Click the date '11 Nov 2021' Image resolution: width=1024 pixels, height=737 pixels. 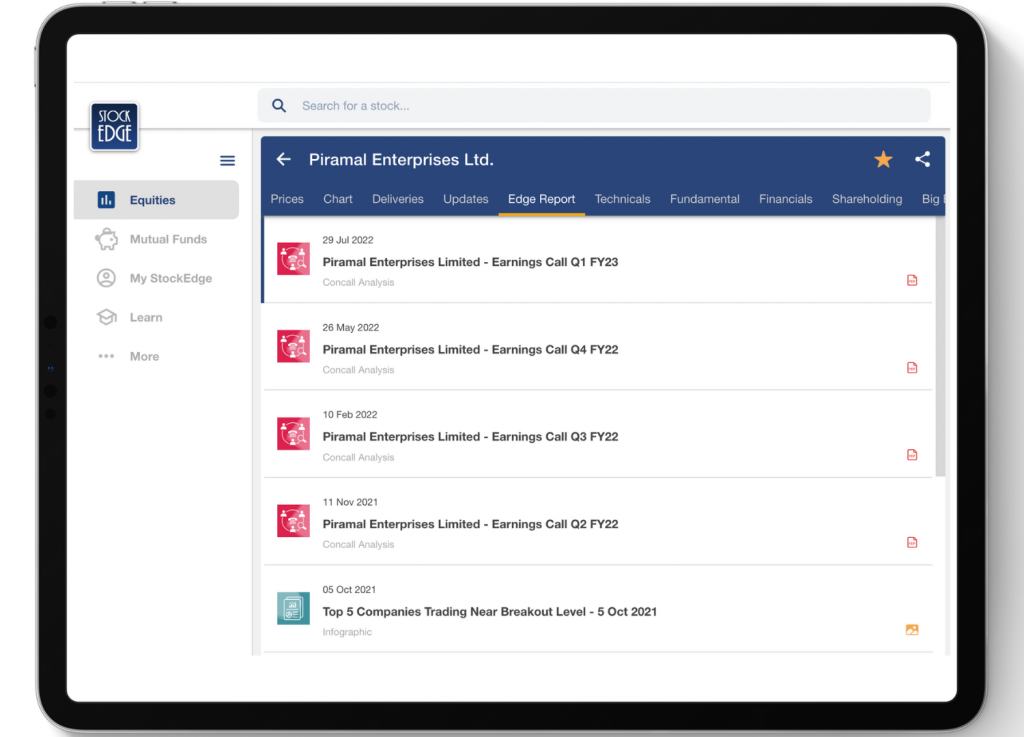[x=350, y=502]
